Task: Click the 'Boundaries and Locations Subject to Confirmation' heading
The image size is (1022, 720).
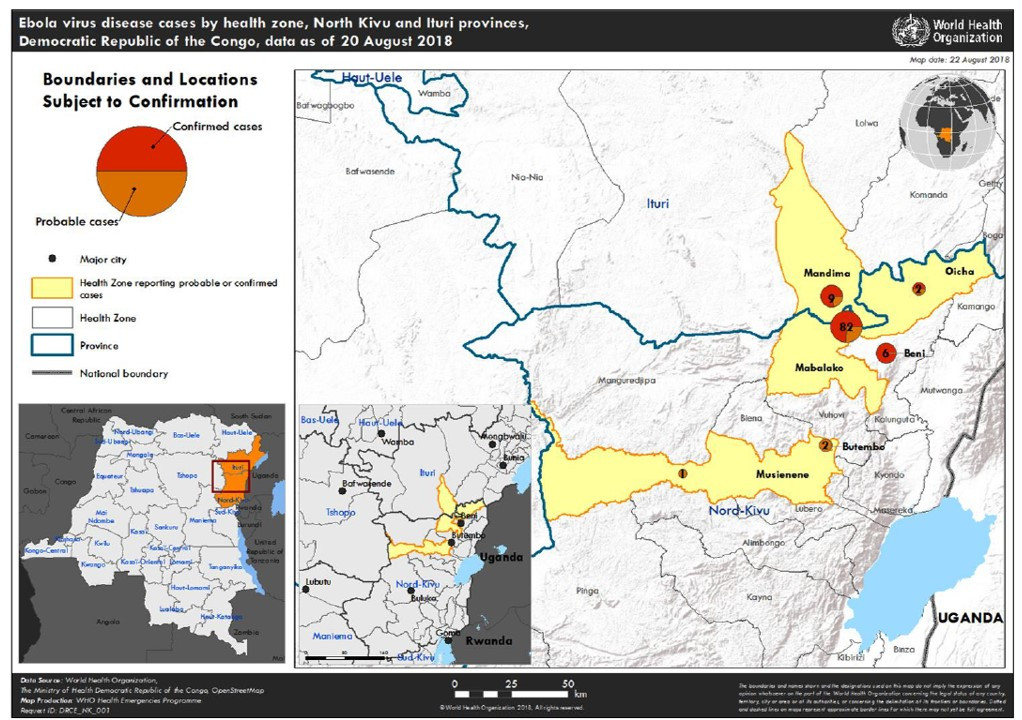Action: coord(150,91)
